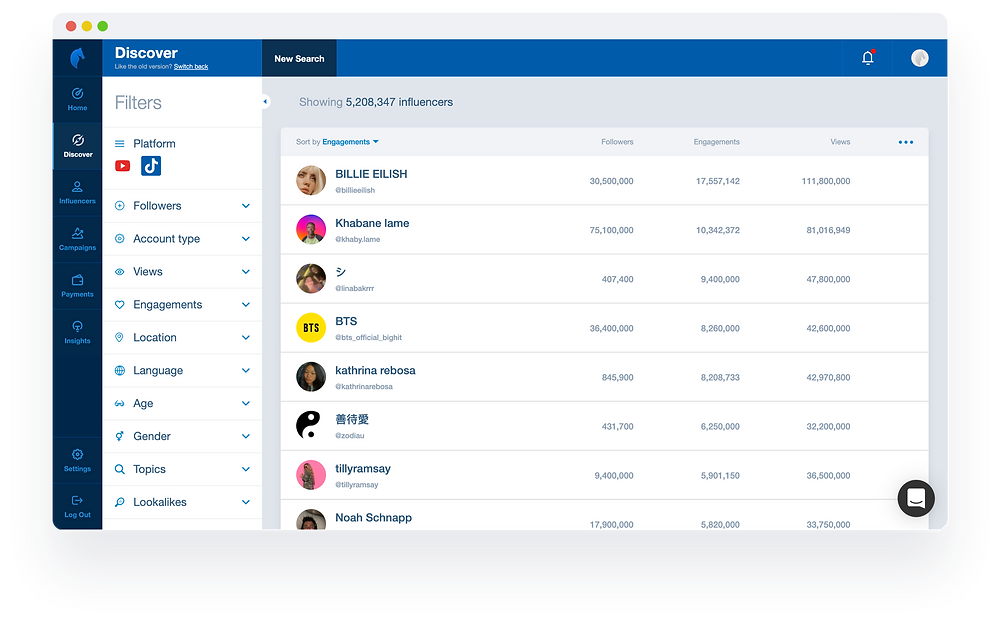Click the Lookalikes icon
The image size is (1000, 622).
coord(119,502)
